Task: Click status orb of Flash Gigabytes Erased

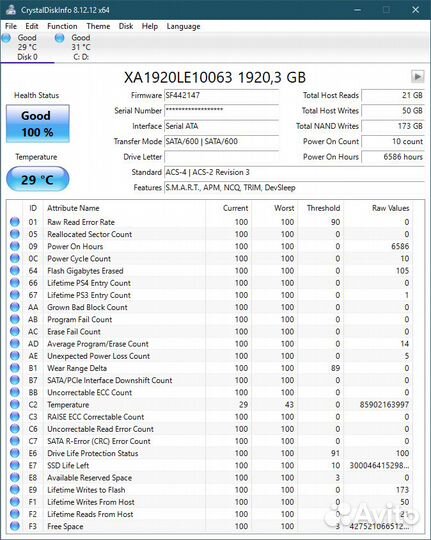Action: pos(15,271)
